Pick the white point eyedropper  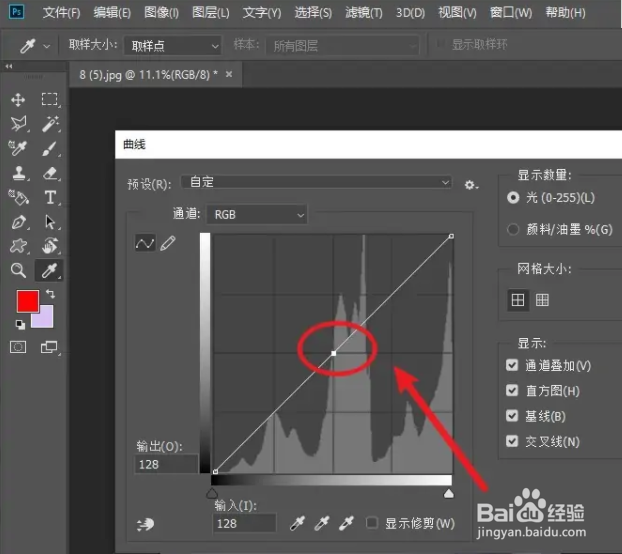pos(346,523)
